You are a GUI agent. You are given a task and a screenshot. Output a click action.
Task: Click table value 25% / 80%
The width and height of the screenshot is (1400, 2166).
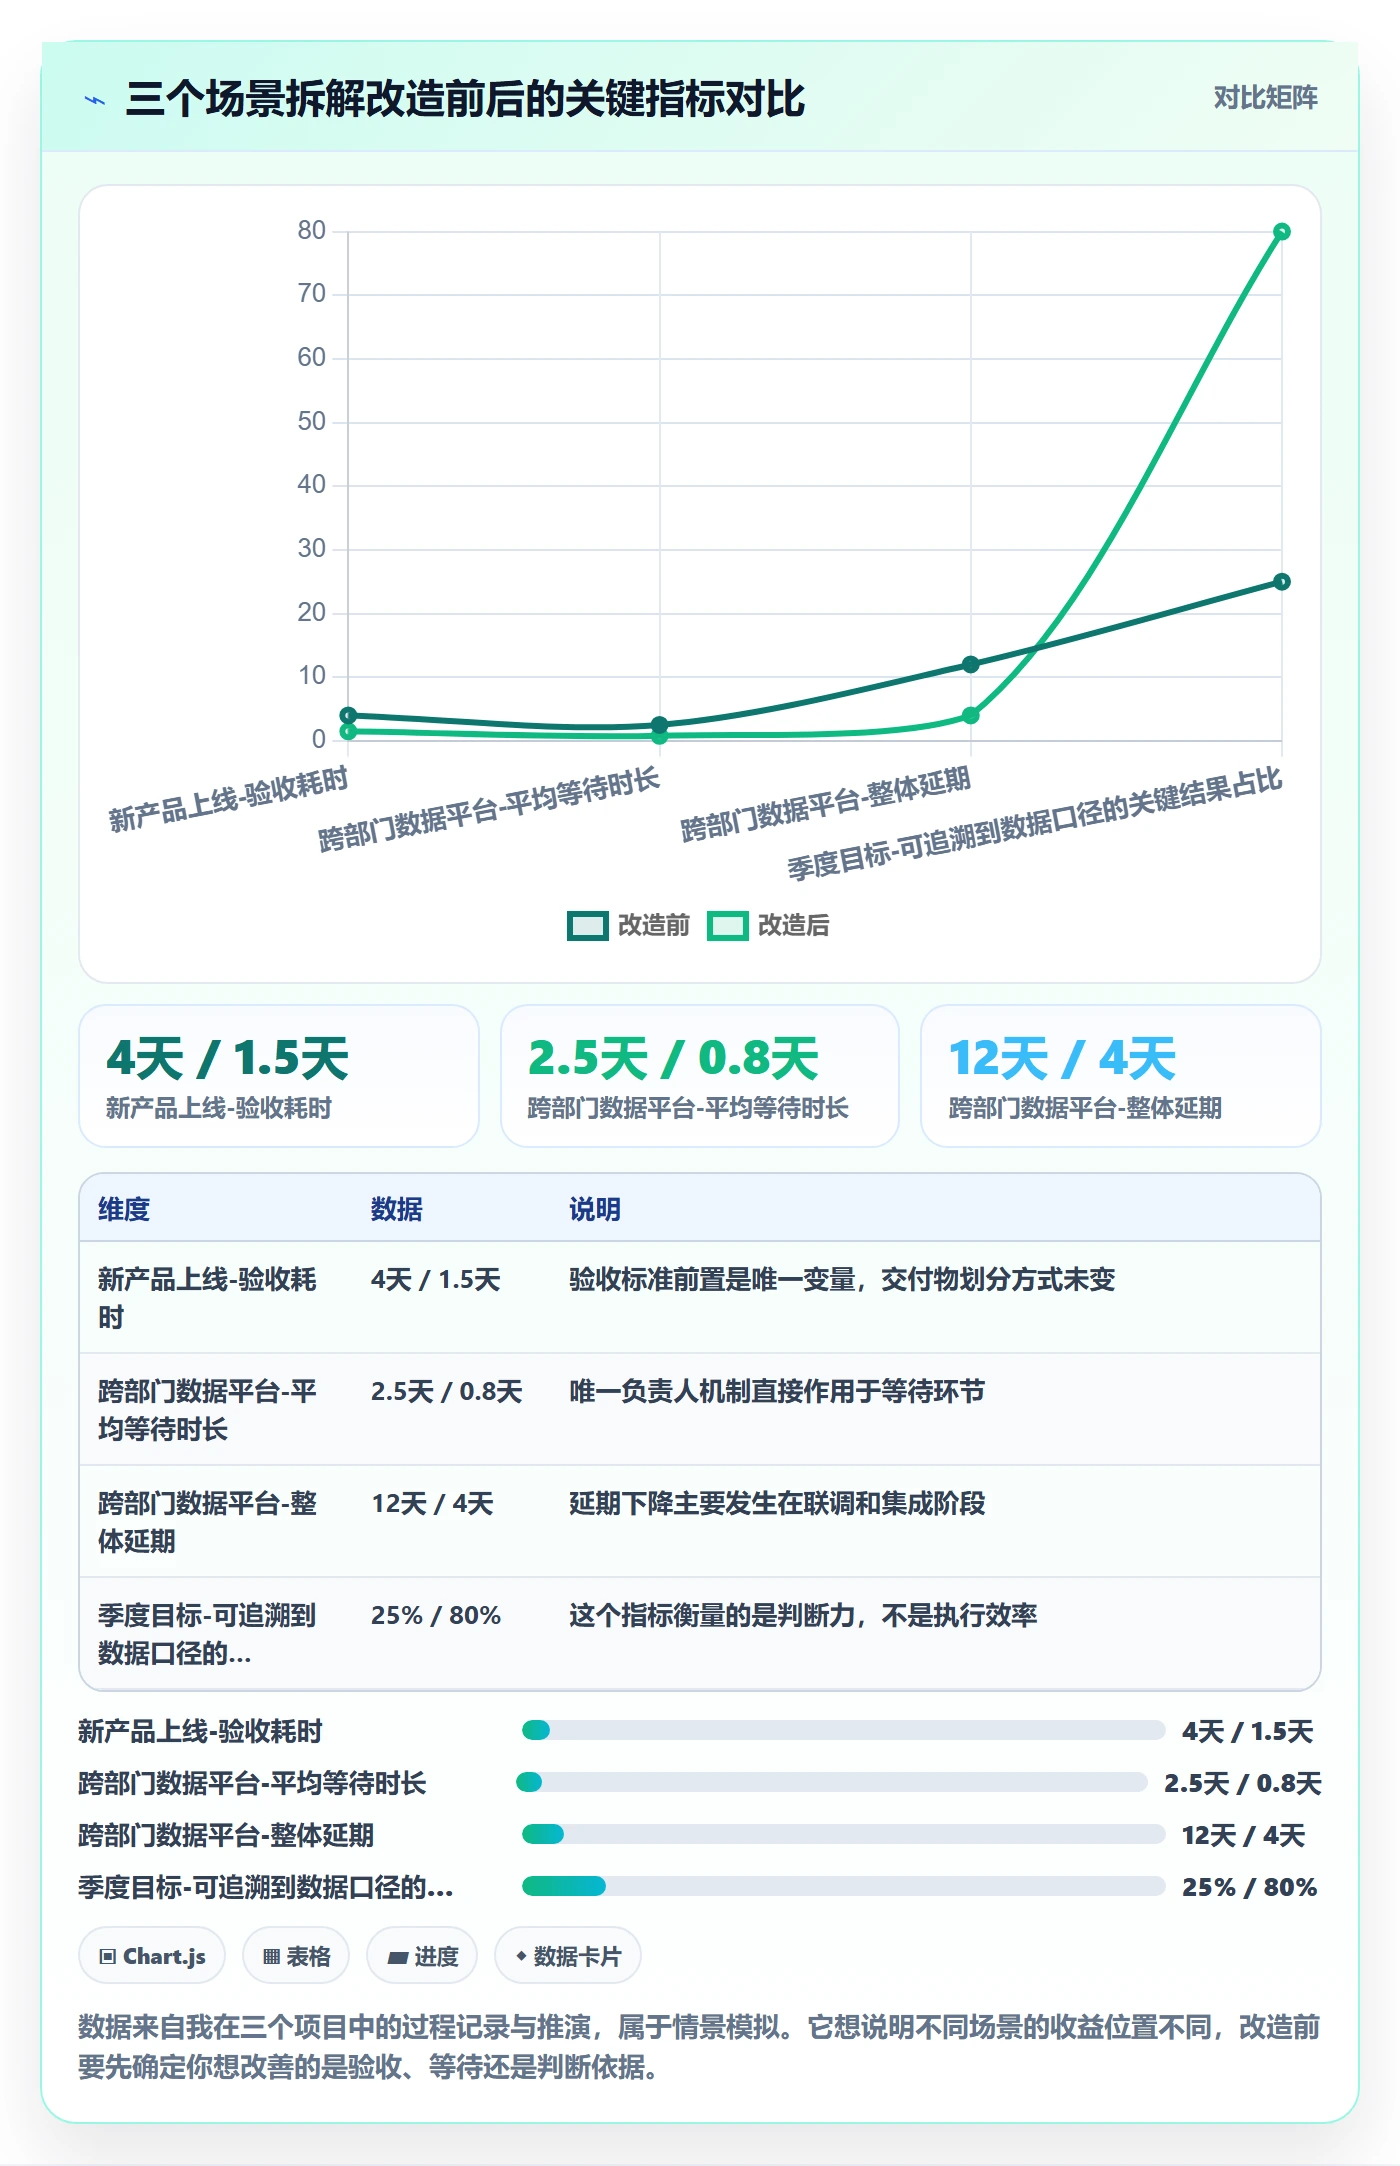point(436,1615)
